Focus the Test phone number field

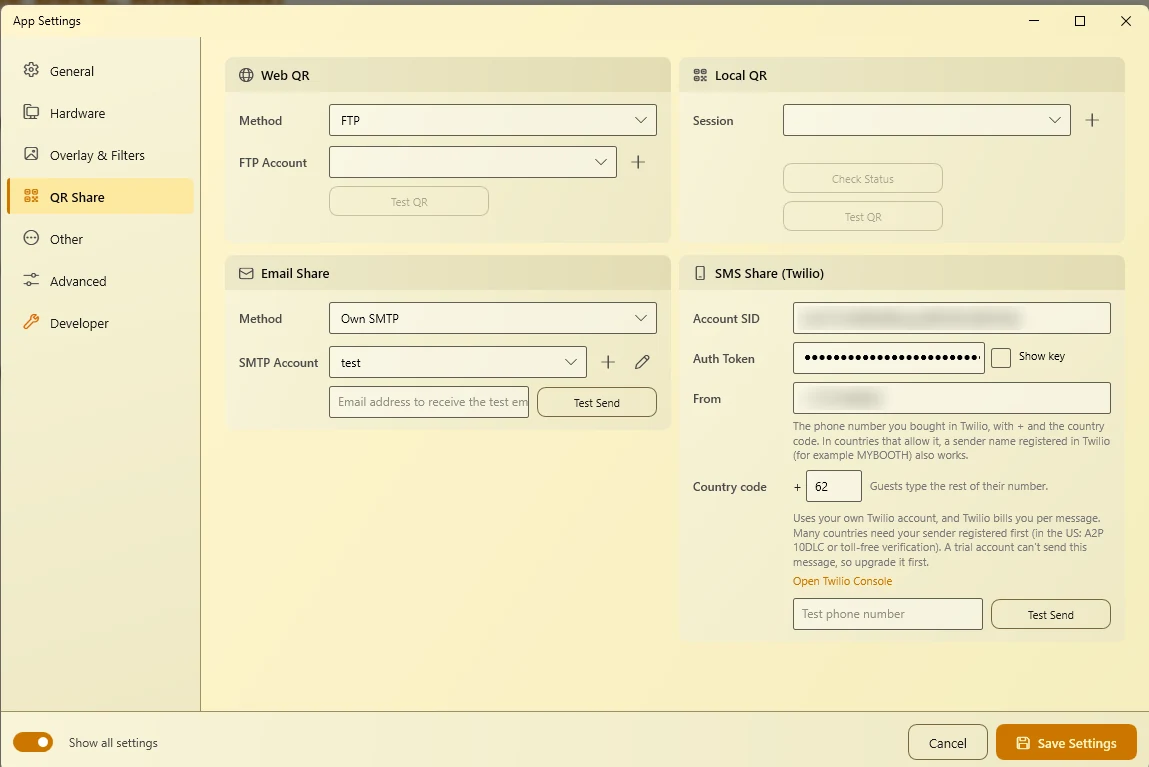click(887, 614)
